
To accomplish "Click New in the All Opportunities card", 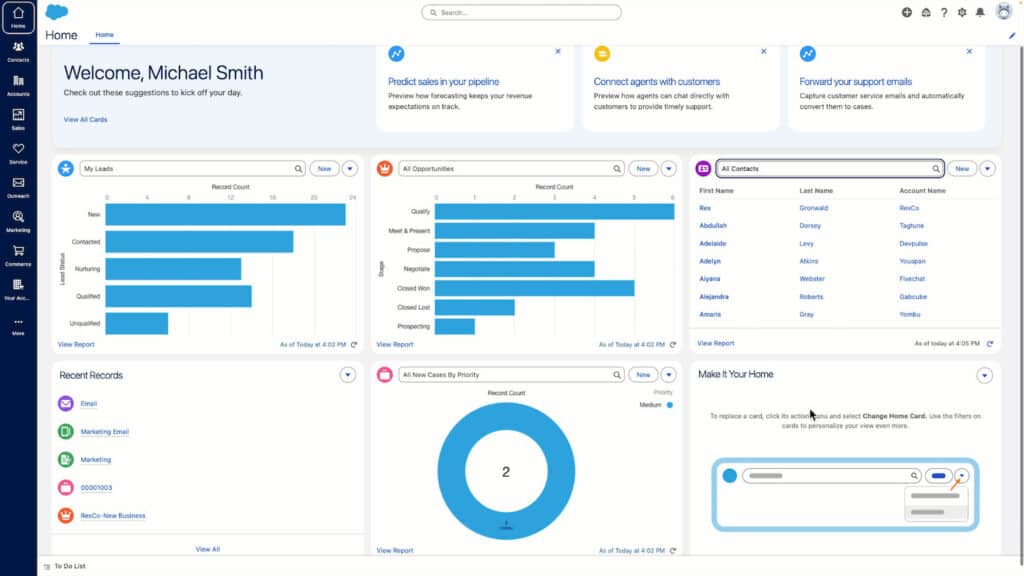I will (x=643, y=168).
